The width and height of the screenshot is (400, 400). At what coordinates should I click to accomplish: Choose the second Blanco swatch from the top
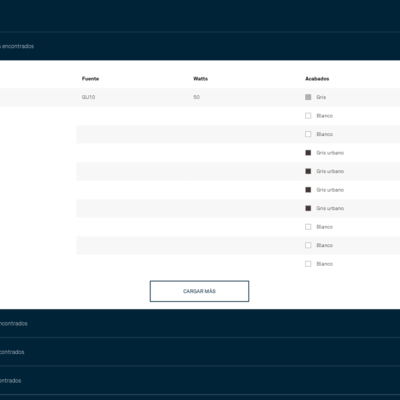[308, 134]
